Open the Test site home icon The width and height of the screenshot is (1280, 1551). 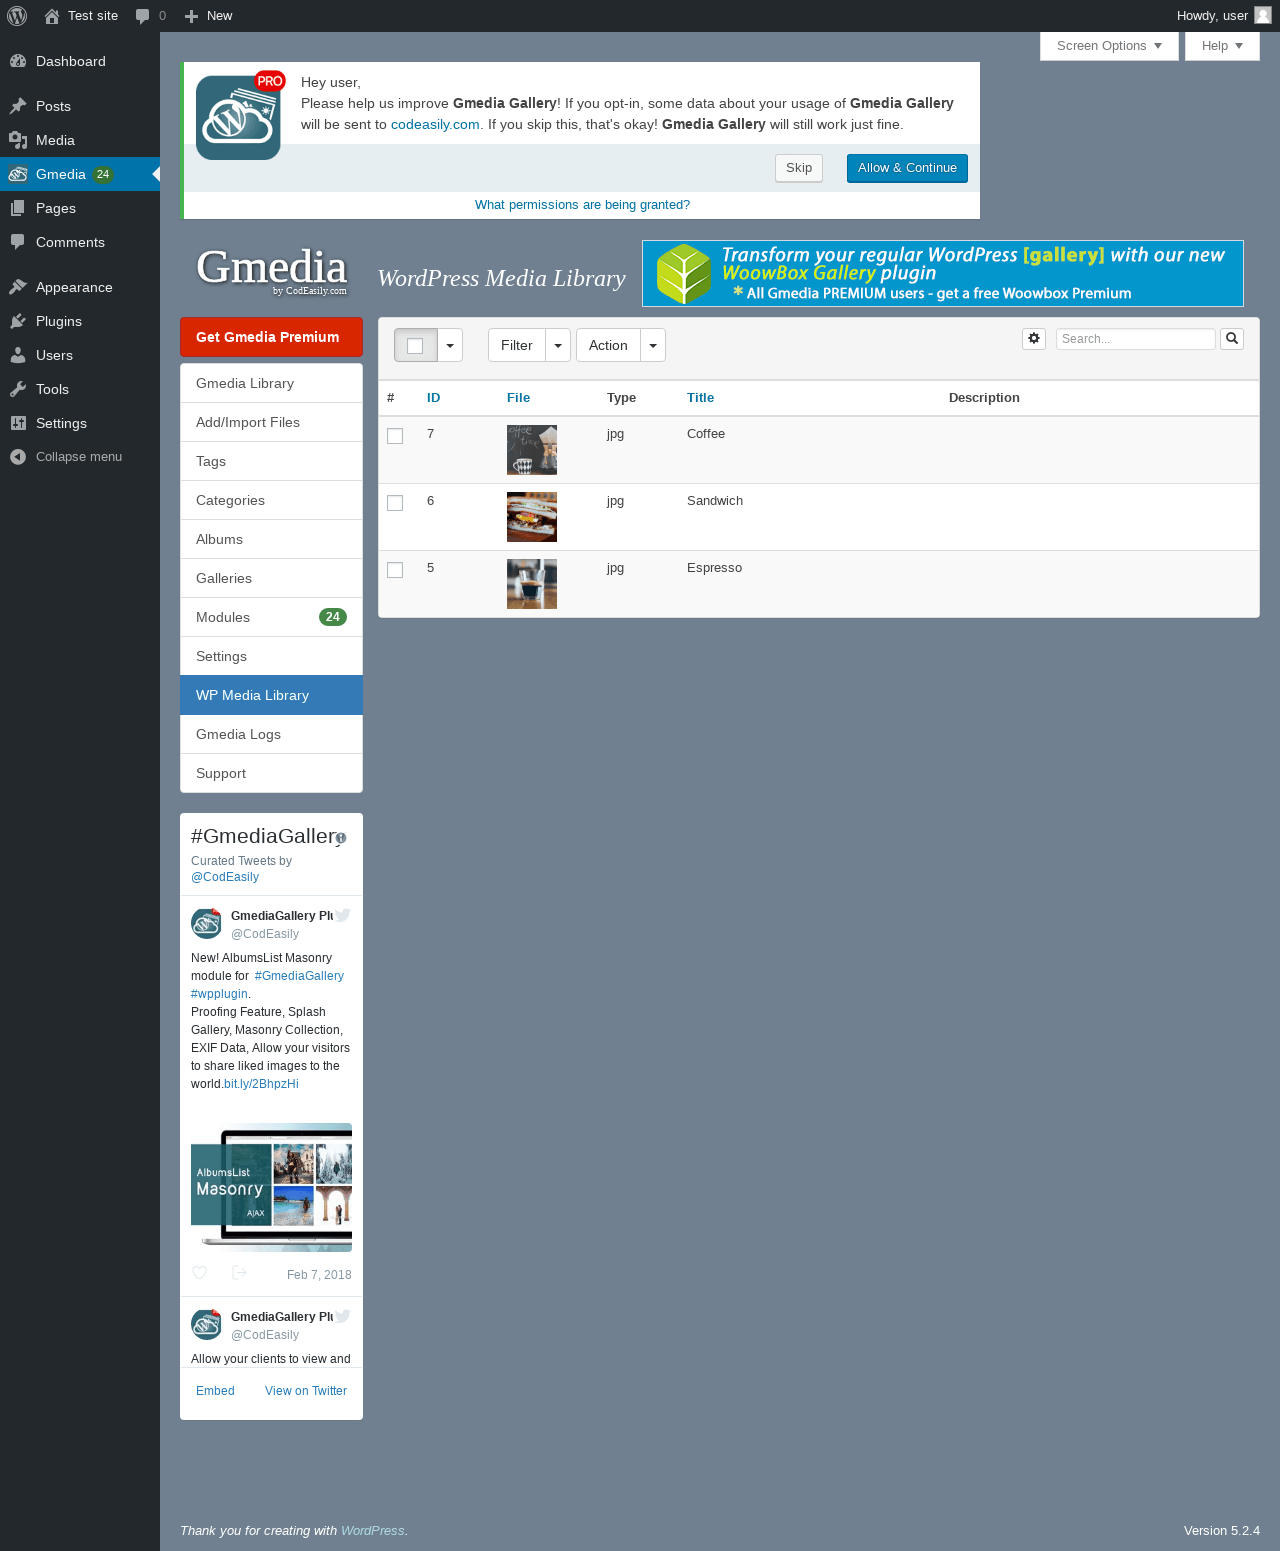(52, 16)
